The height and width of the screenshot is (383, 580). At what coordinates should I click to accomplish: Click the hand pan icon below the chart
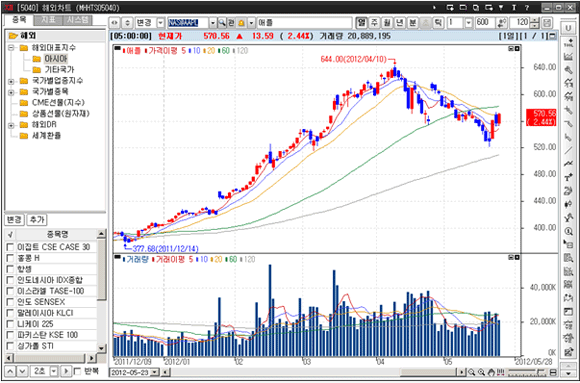tap(491, 372)
